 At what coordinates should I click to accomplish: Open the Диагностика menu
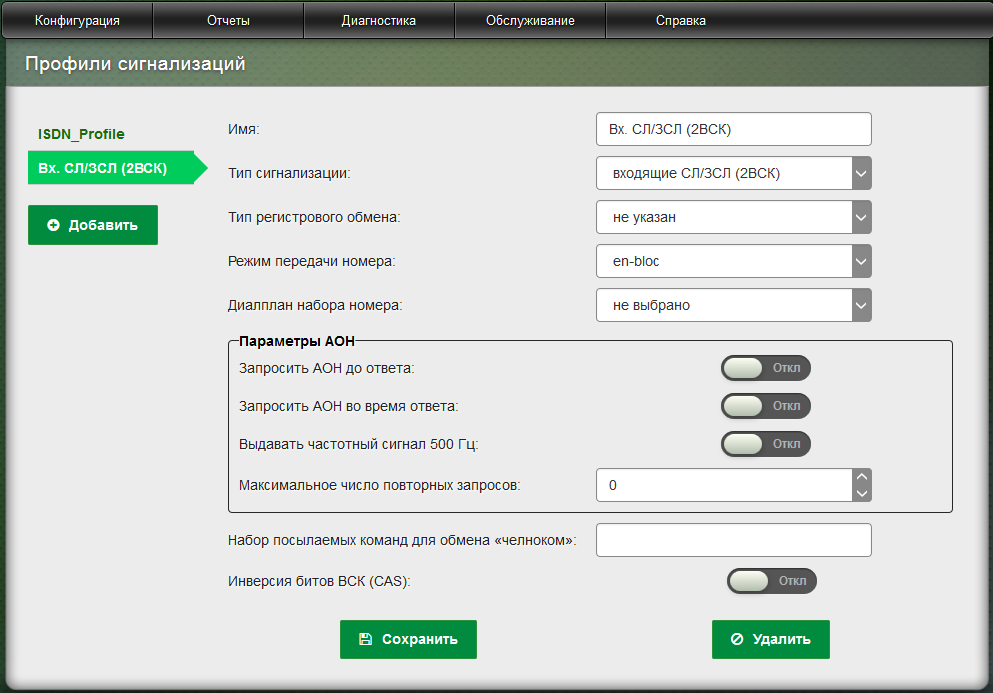pos(379,20)
